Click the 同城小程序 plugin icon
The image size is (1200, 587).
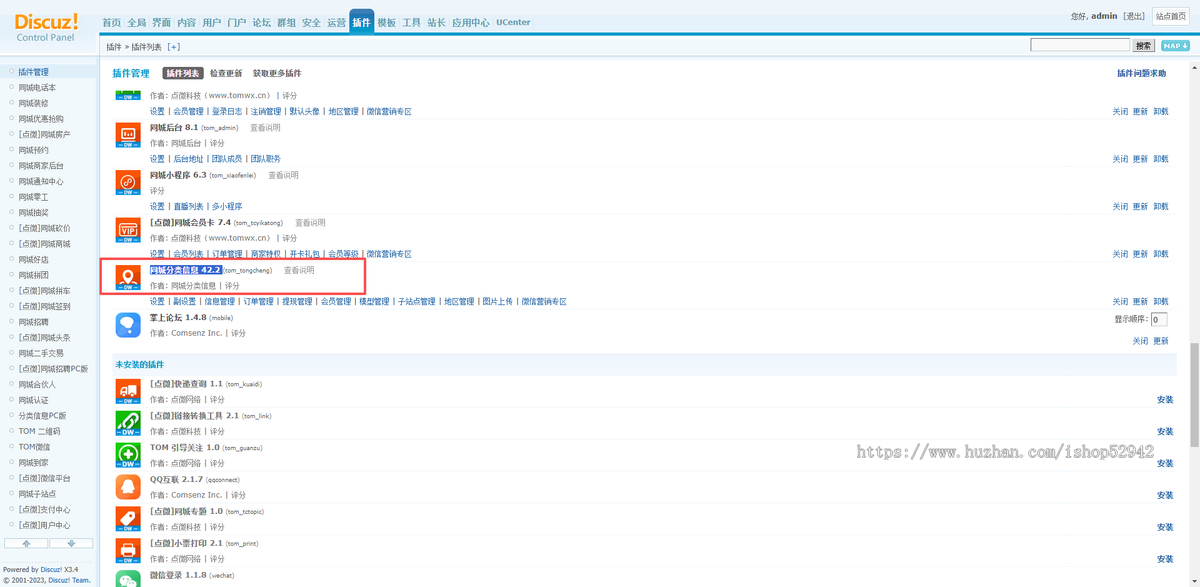128,182
